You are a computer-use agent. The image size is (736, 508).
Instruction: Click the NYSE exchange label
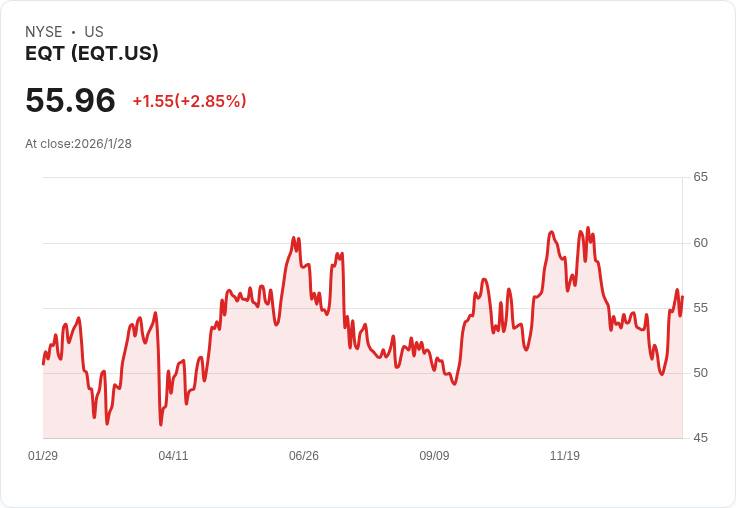(x=44, y=32)
